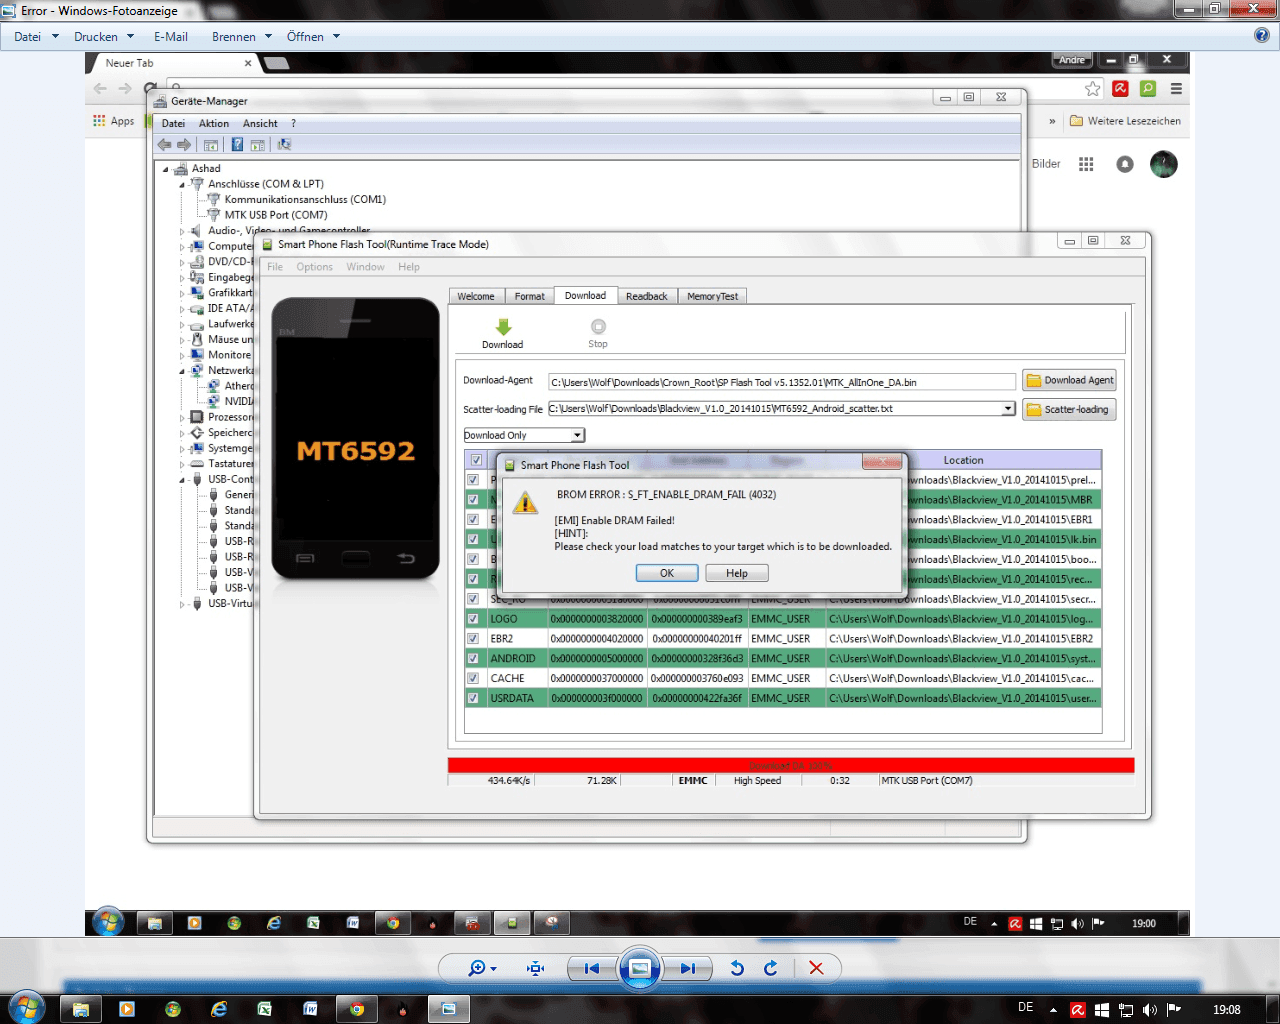Toggle the CACHE partition checkbox
This screenshot has height=1024, width=1280.
click(x=473, y=678)
